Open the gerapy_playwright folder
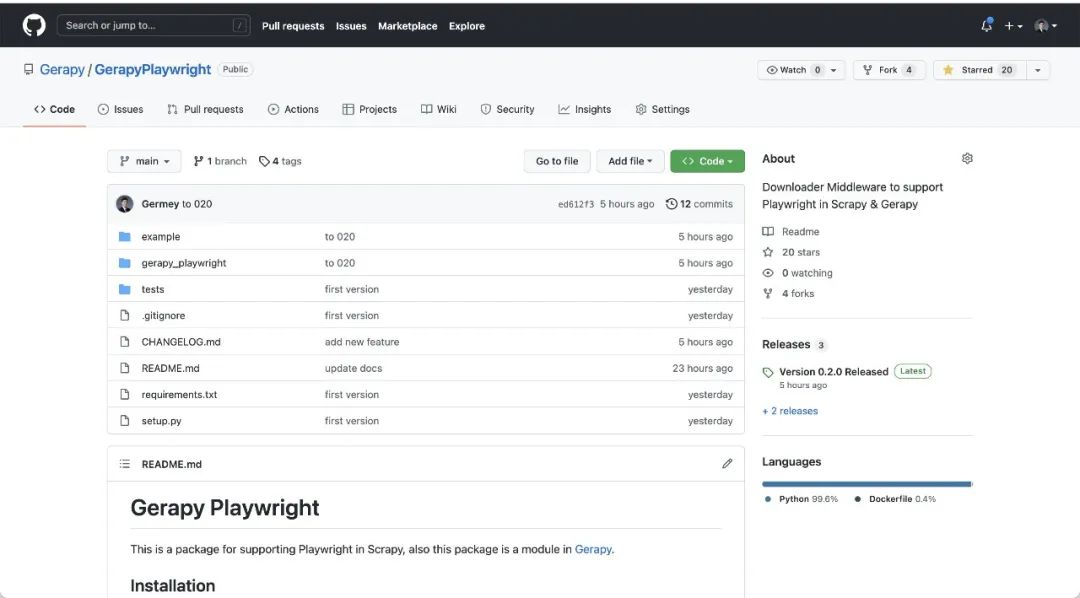The image size is (1080, 598). click(x=184, y=262)
